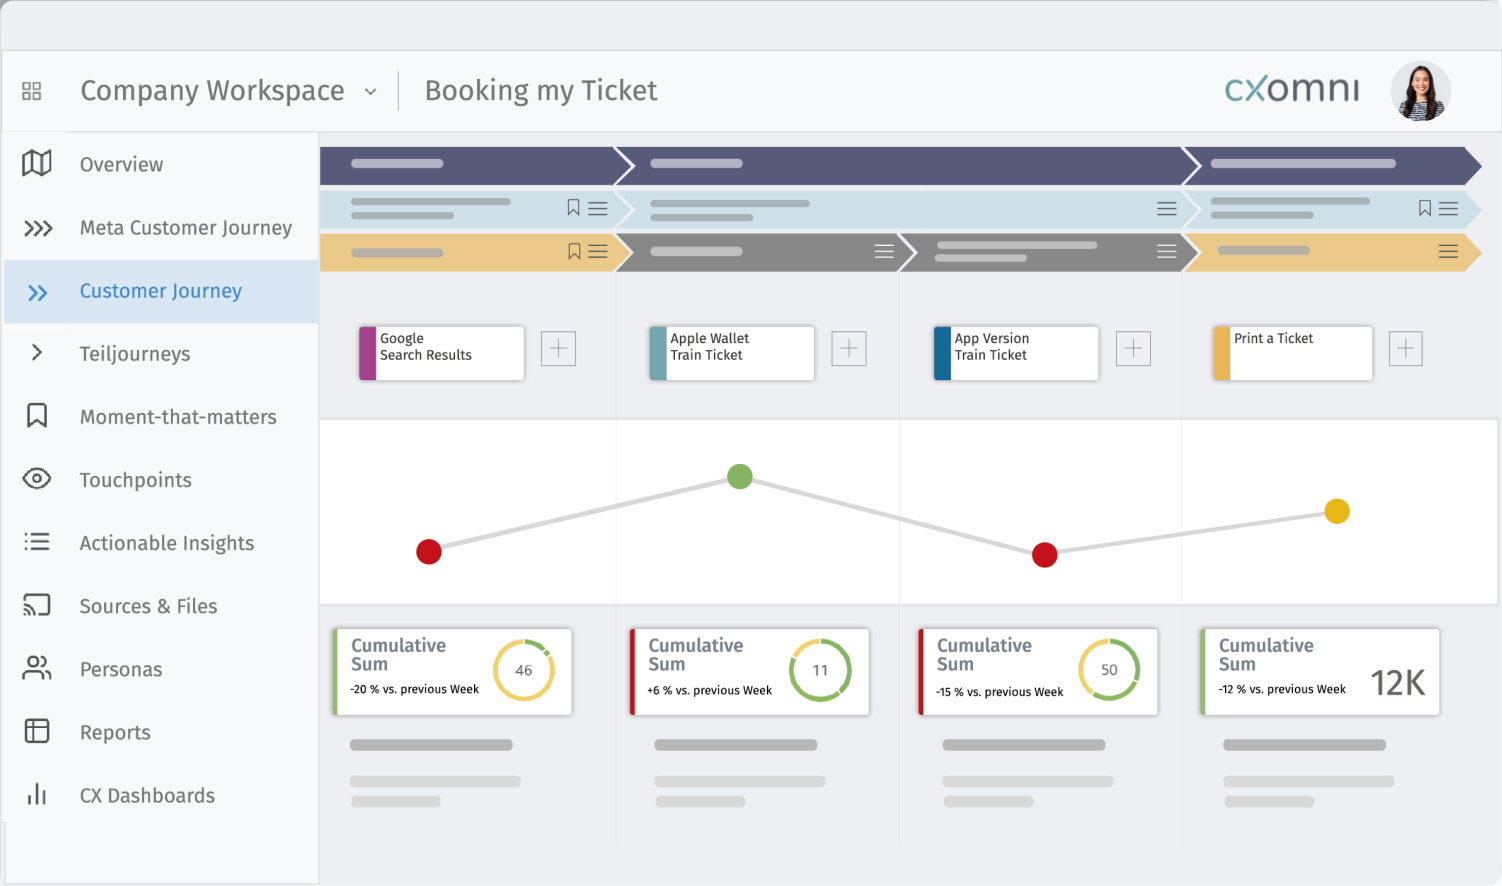The height and width of the screenshot is (886, 1502).
Task: Click the Actionable Insights list icon
Action: 37,542
